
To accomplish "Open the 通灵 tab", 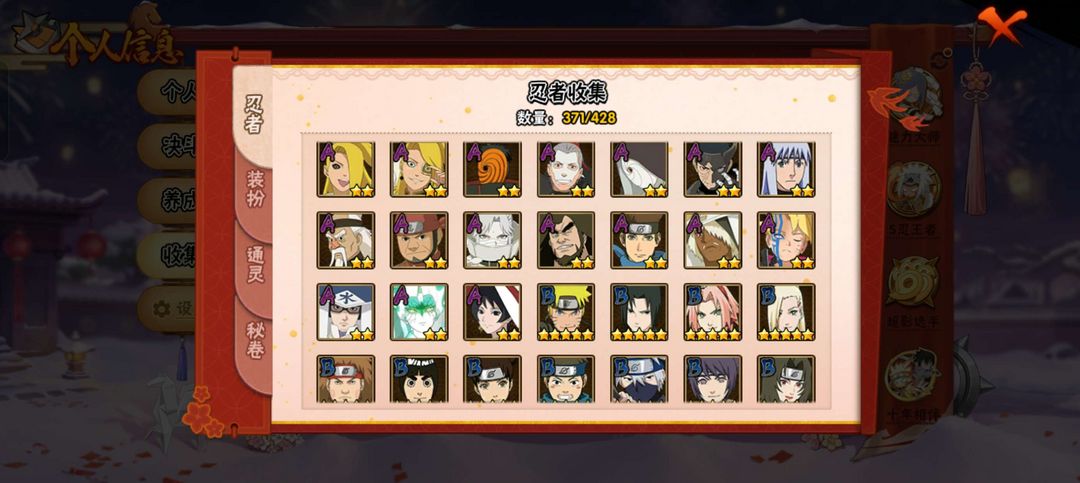I will coord(255,264).
